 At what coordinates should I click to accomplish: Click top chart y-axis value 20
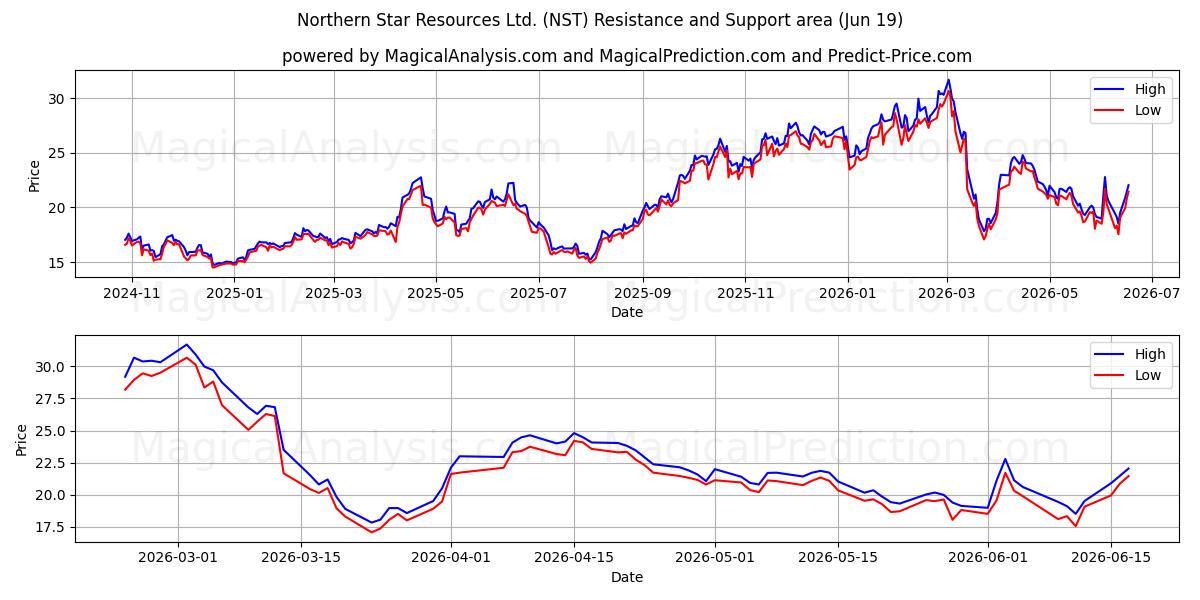coord(58,208)
